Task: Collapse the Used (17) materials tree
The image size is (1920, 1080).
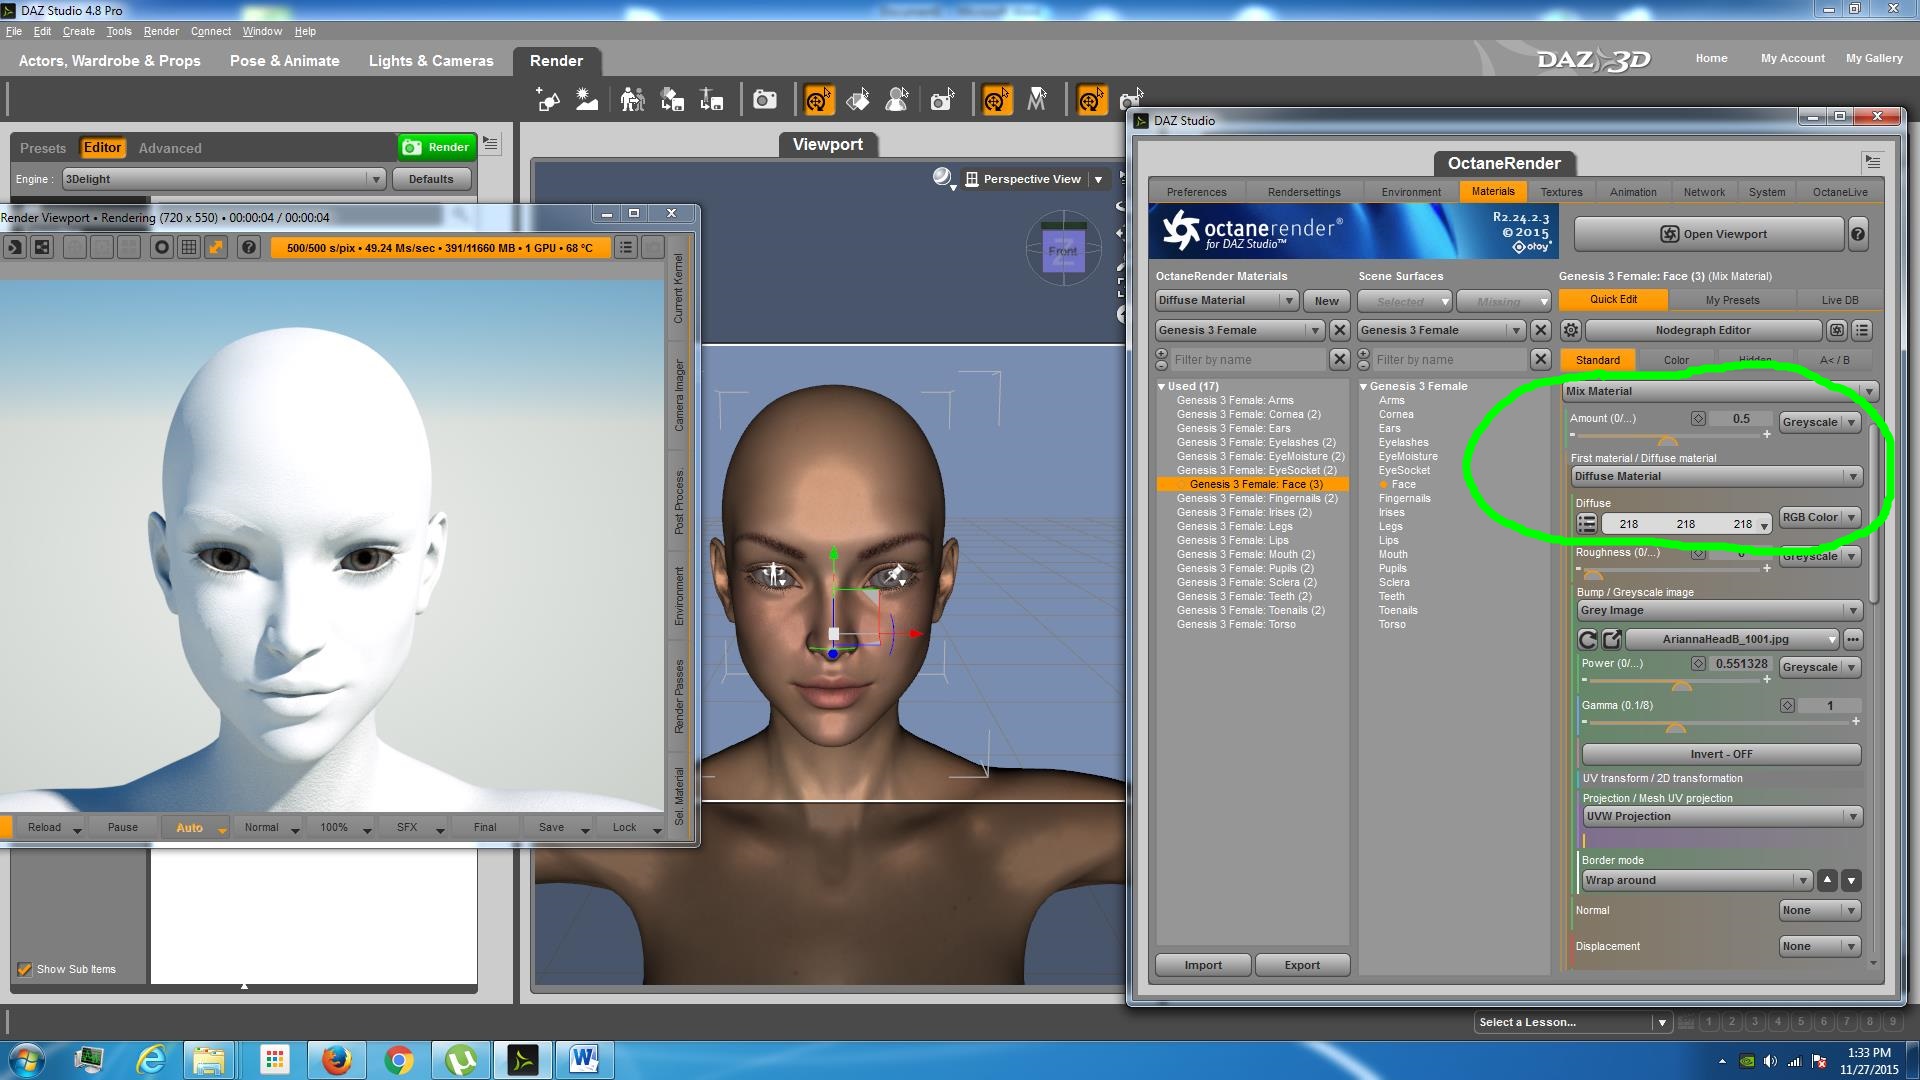Action: tap(1162, 386)
